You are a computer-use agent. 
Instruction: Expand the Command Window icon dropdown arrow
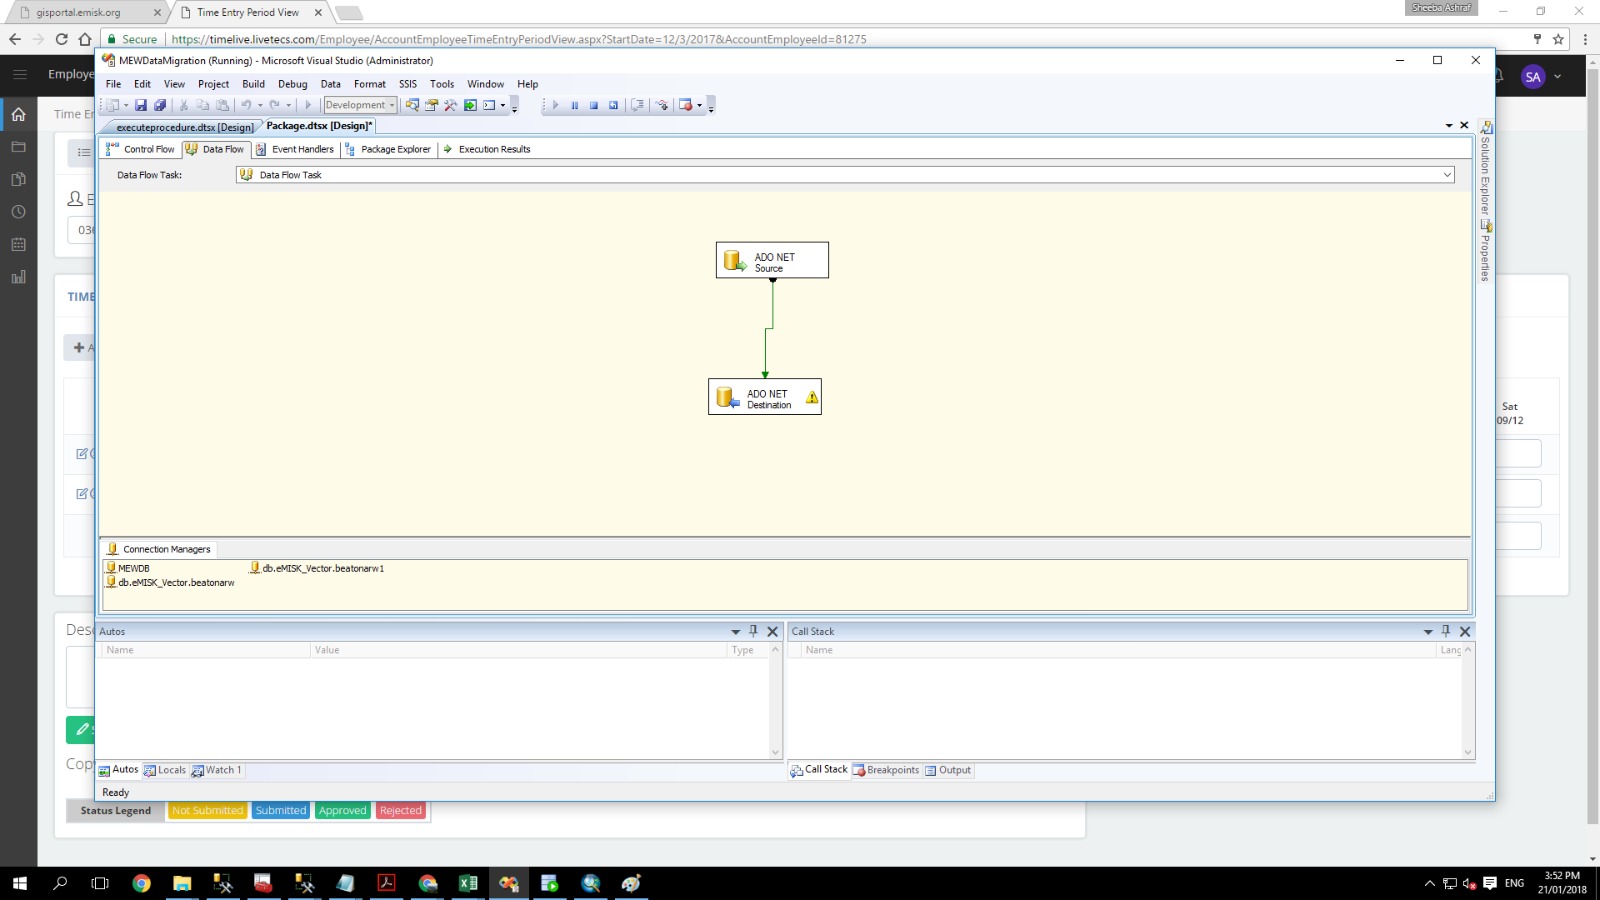coord(503,105)
